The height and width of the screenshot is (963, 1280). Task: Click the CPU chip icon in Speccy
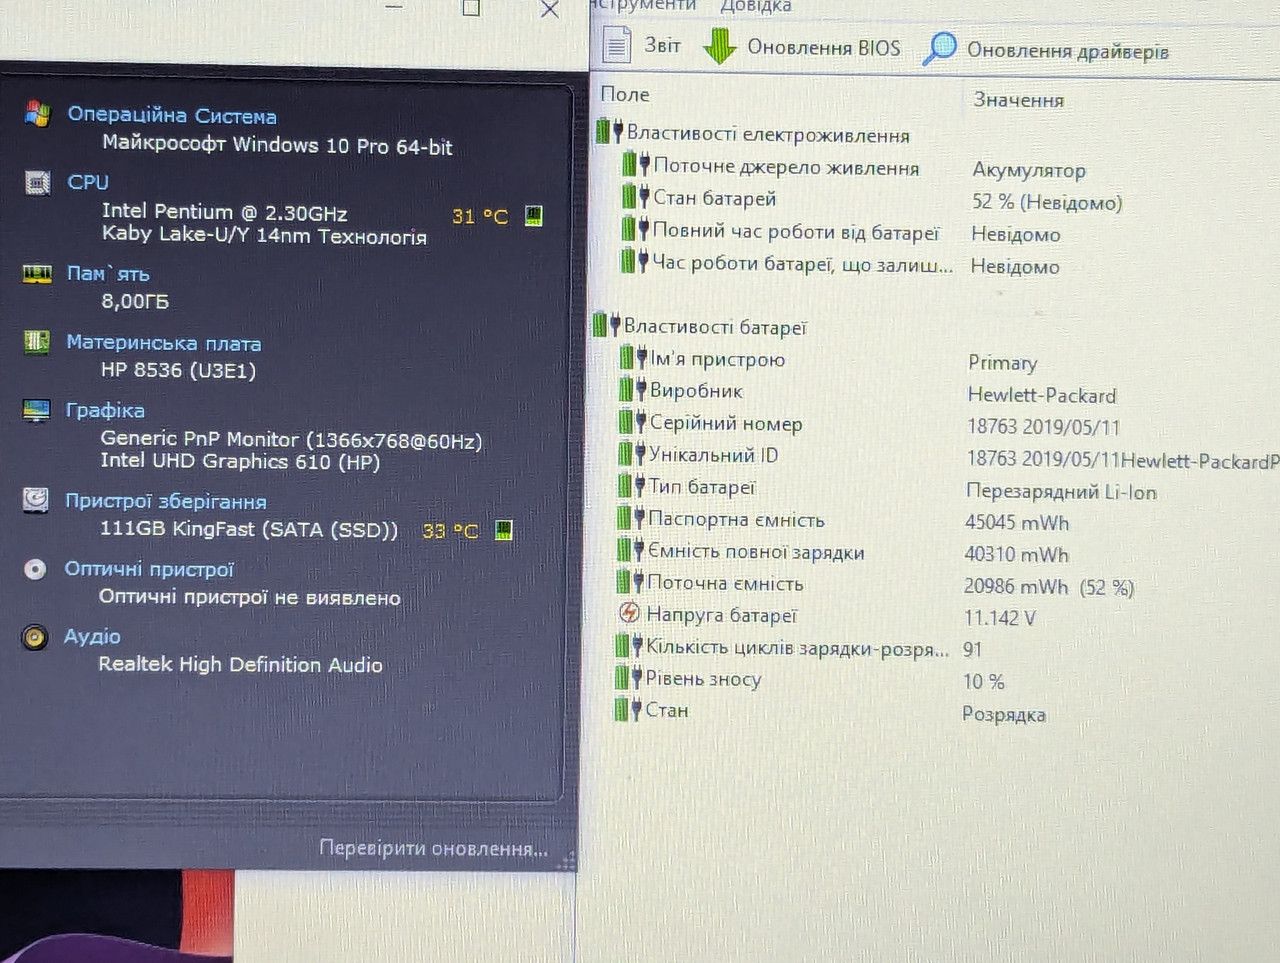(x=38, y=182)
